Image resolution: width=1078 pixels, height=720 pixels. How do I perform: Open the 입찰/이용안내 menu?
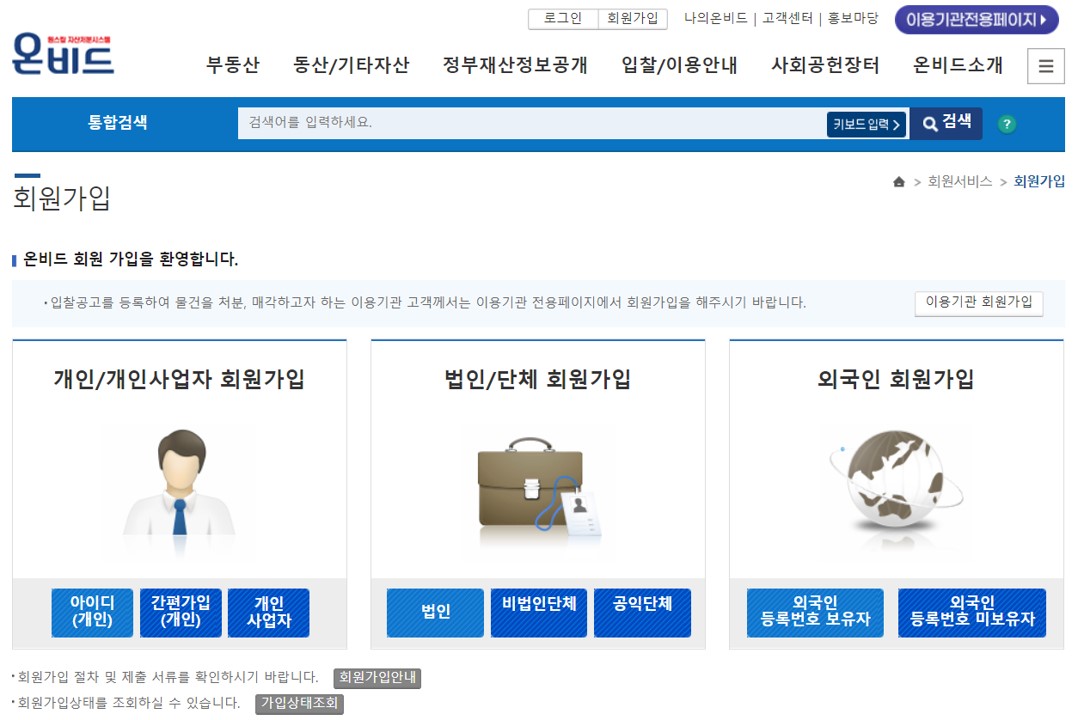tap(682, 64)
